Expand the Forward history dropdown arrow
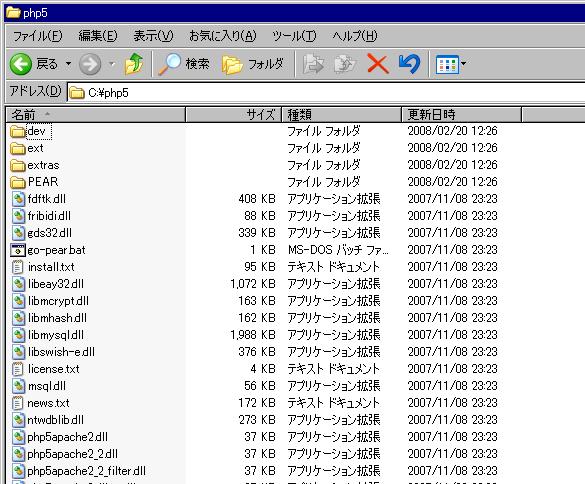This screenshot has height=484, width=585. (x=112, y=64)
